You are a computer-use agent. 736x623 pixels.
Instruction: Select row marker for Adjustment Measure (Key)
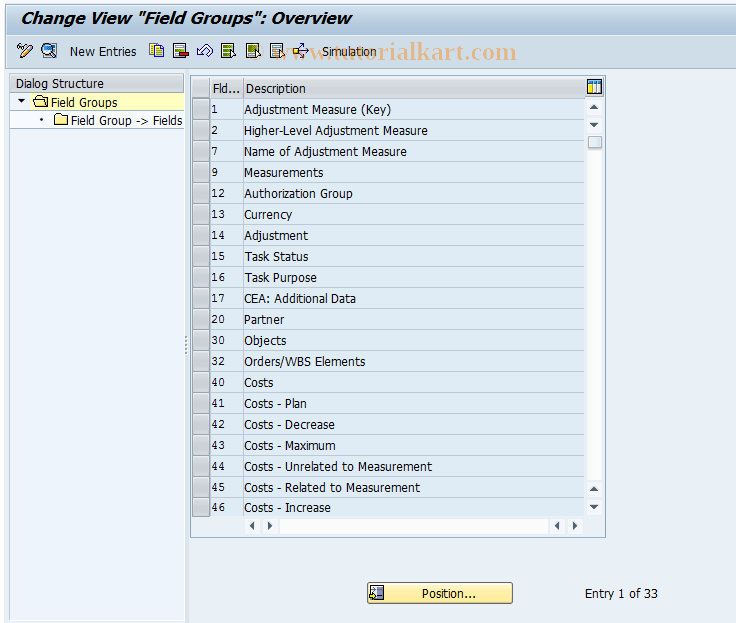point(201,109)
